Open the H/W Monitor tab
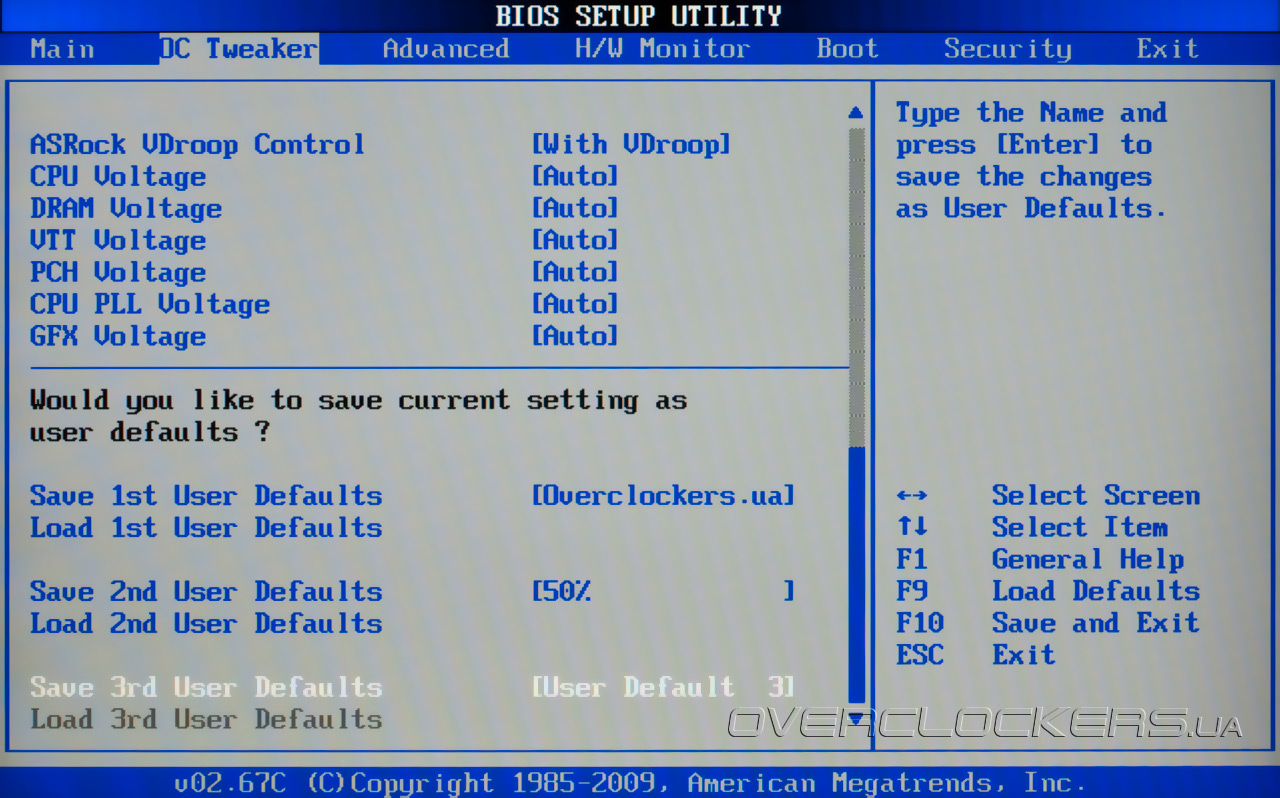Image resolution: width=1280 pixels, height=798 pixels. [662, 48]
